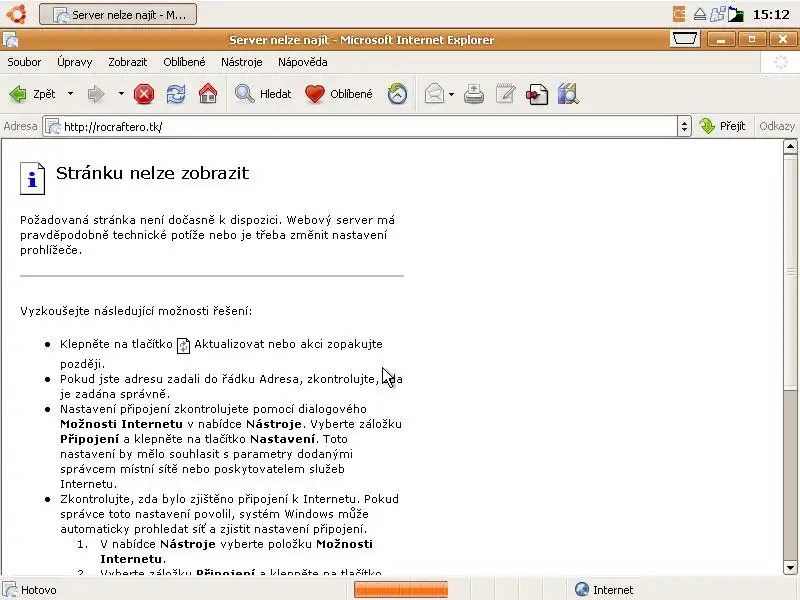Click the toolbar icon with red document
Image resolution: width=800 pixels, height=600 pixels.
[x=537, y=94]
